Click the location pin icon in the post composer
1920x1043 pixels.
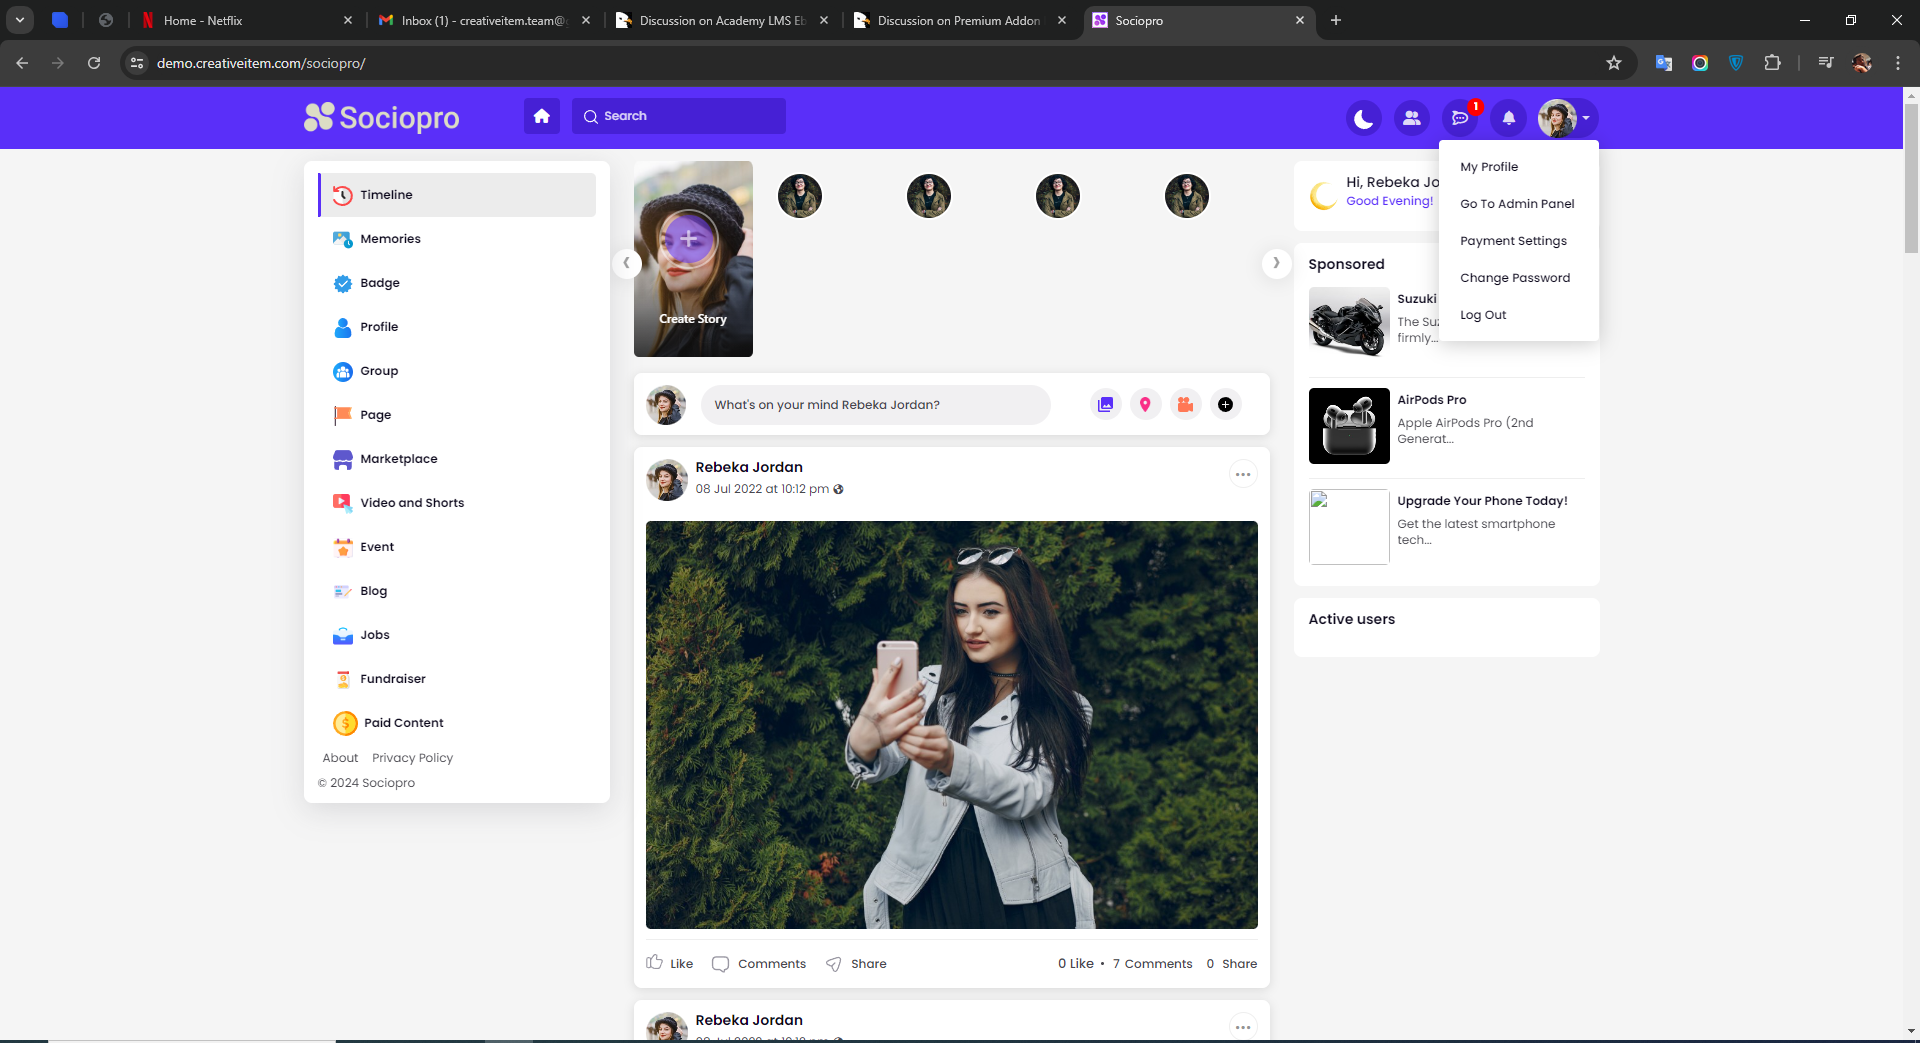click(1145, 405)
